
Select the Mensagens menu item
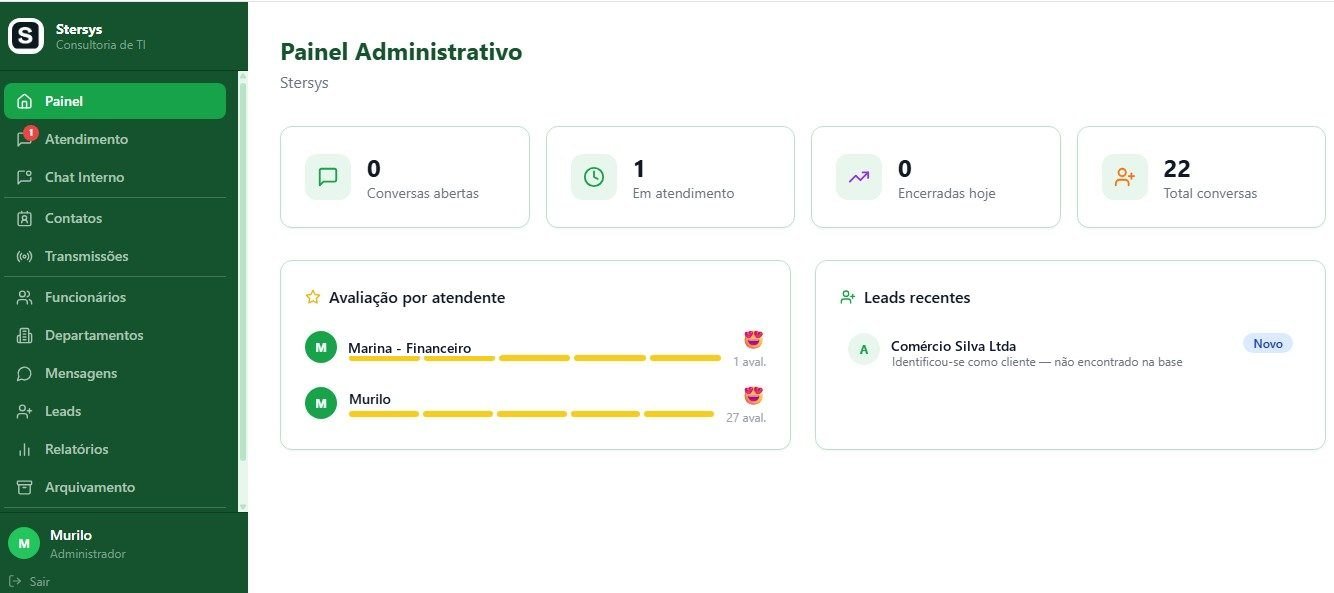pyautogui.click(x=115, y=373)
